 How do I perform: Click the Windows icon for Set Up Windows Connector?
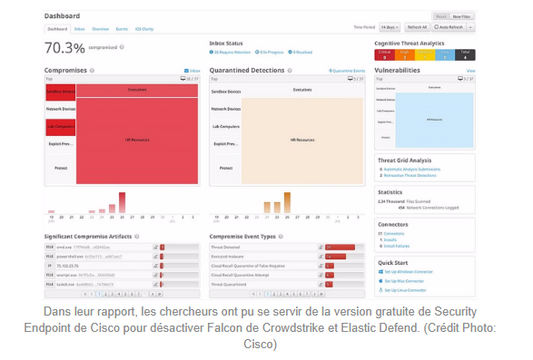(381, 272)
